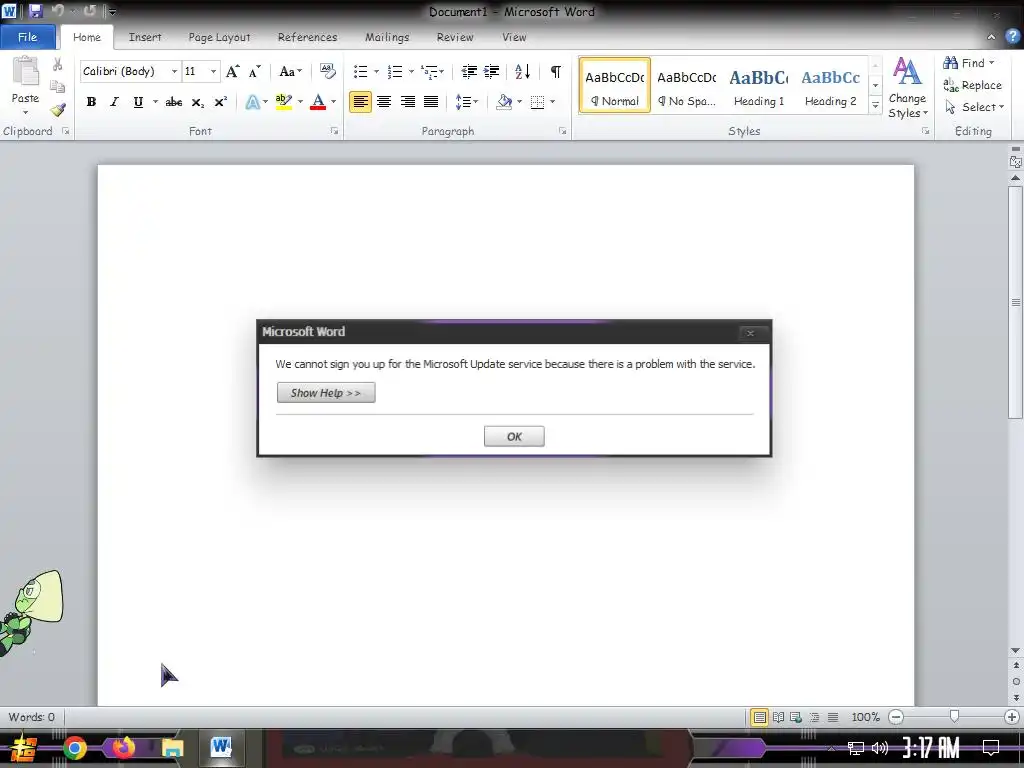Screen dimensions: 1024x768
Task: Open Word Help question mark icon
Action: click(x=1012, y=37)
